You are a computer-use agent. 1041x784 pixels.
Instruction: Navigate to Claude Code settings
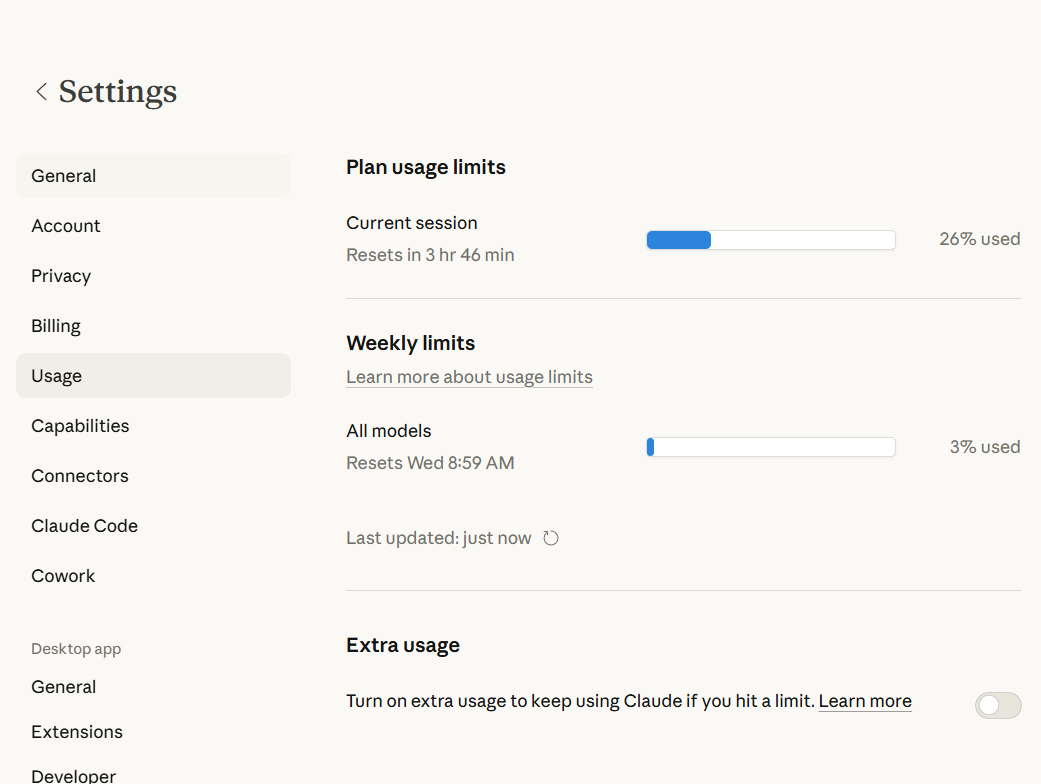point(85,526)
